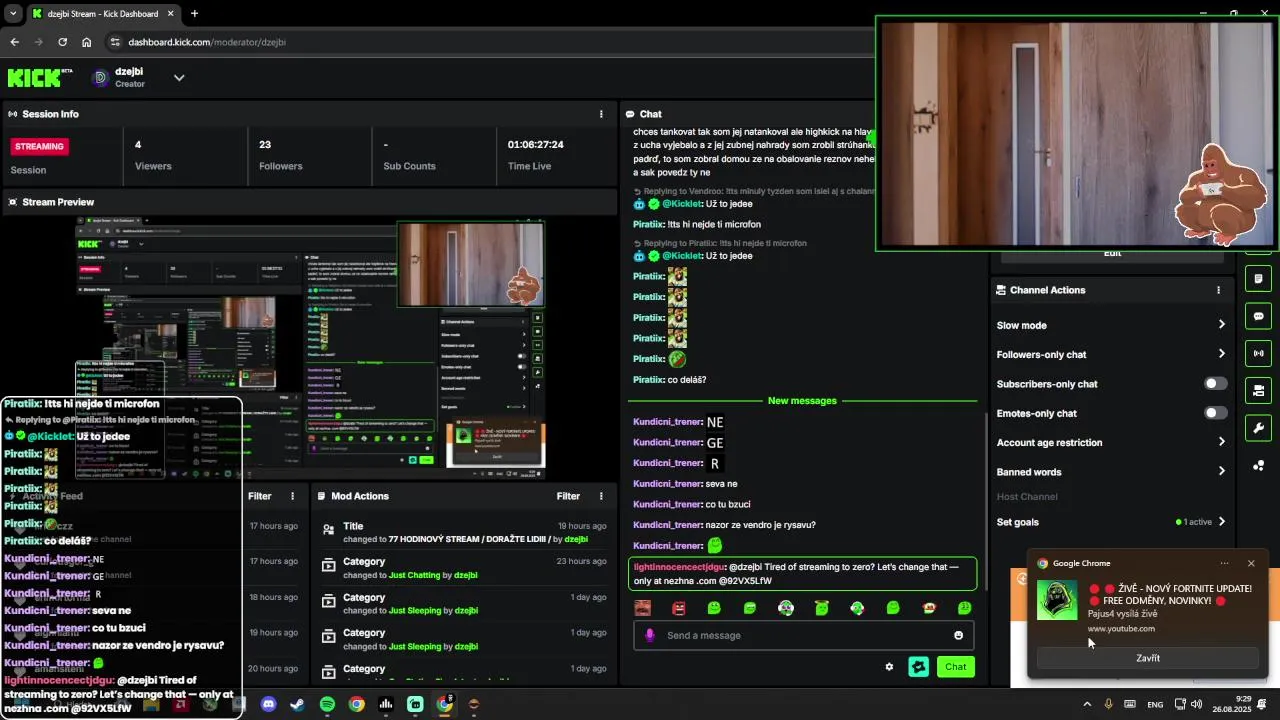Open the emoji picker in message box
Image resolution: width=1280 pixels, height=720 pixels.
(958, 636)
